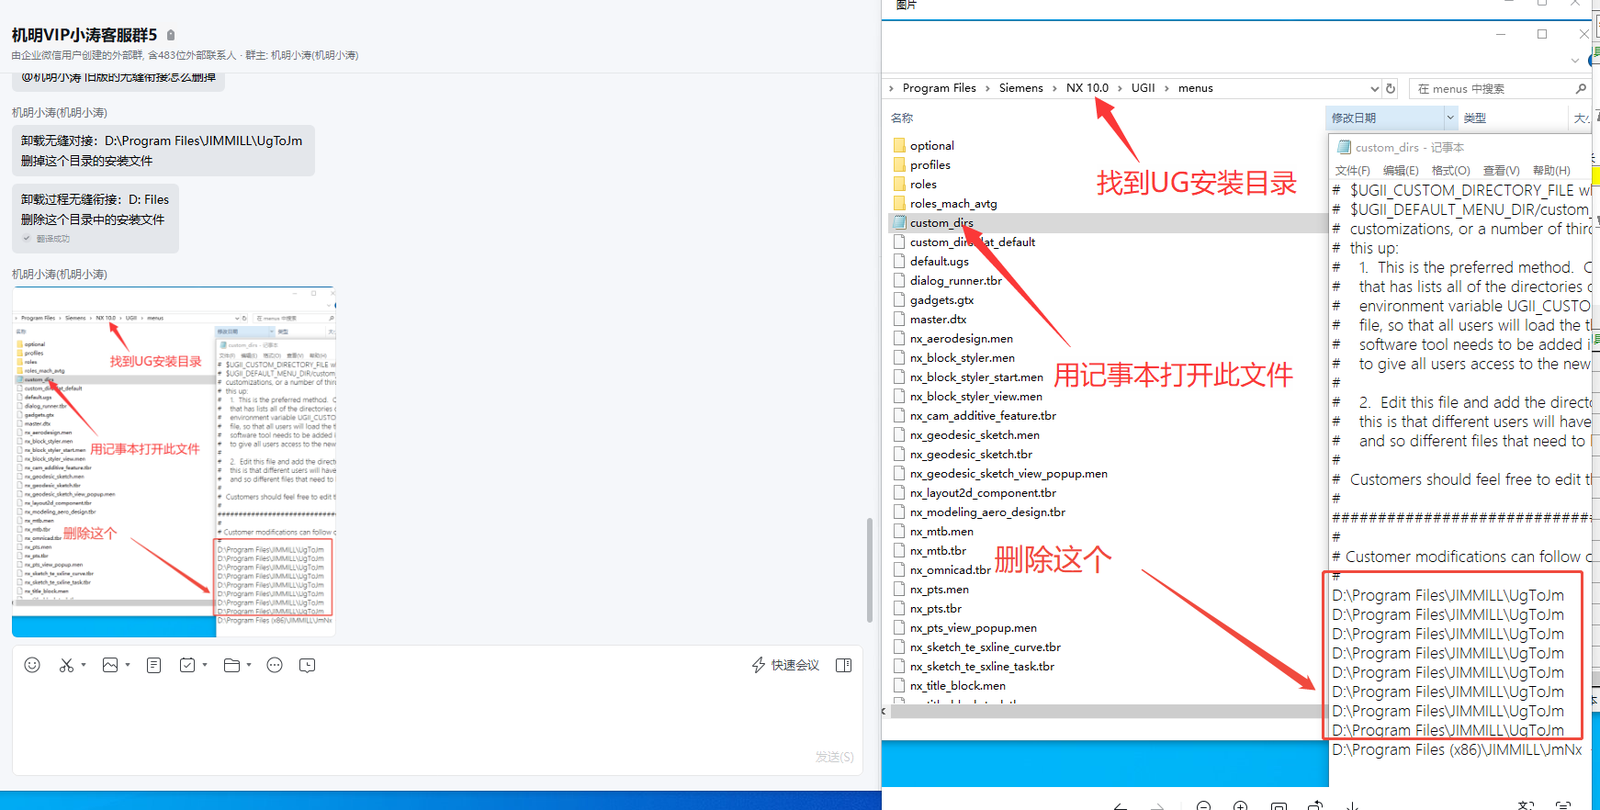Click the send image icon in chat toolbar
Image resolution: width=1600 pixels, height=810 pixels.
tap(110, 665)
